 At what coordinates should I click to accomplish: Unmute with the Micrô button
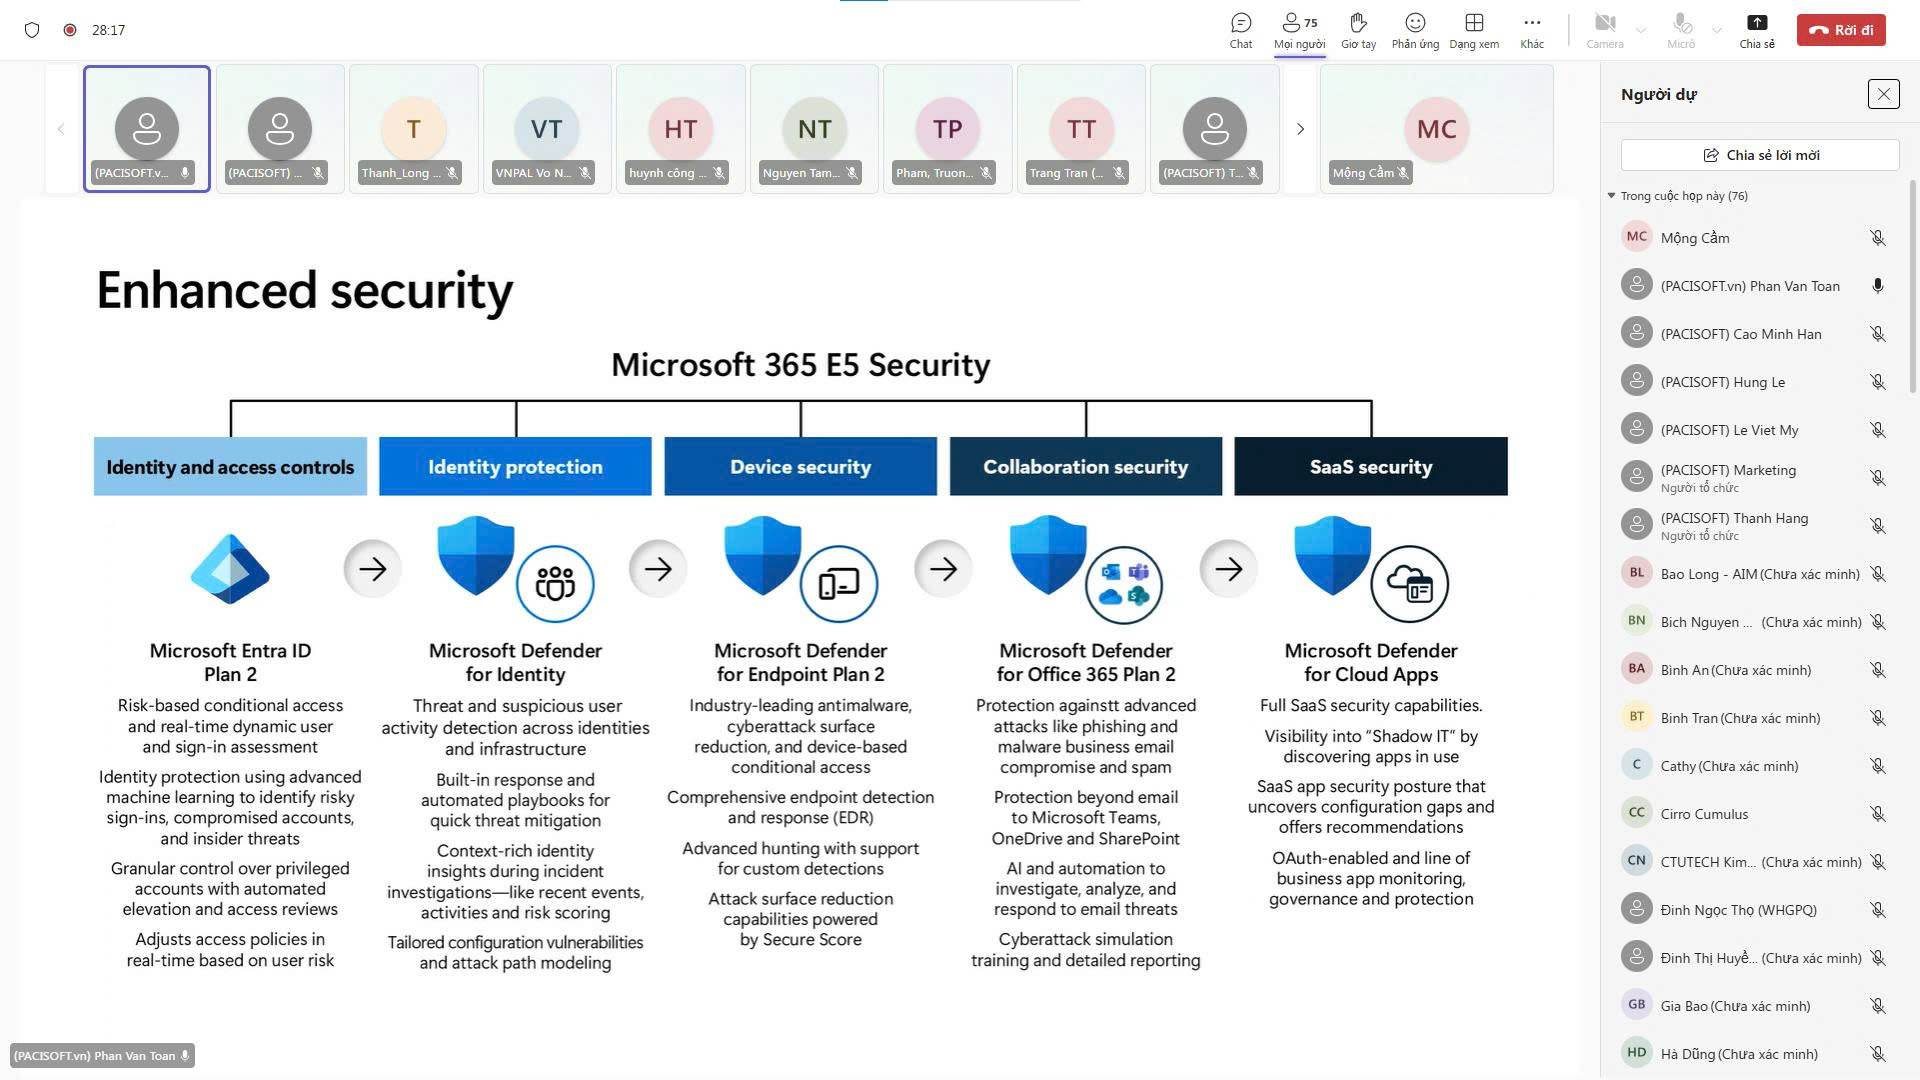click(x=1681, y=30)
